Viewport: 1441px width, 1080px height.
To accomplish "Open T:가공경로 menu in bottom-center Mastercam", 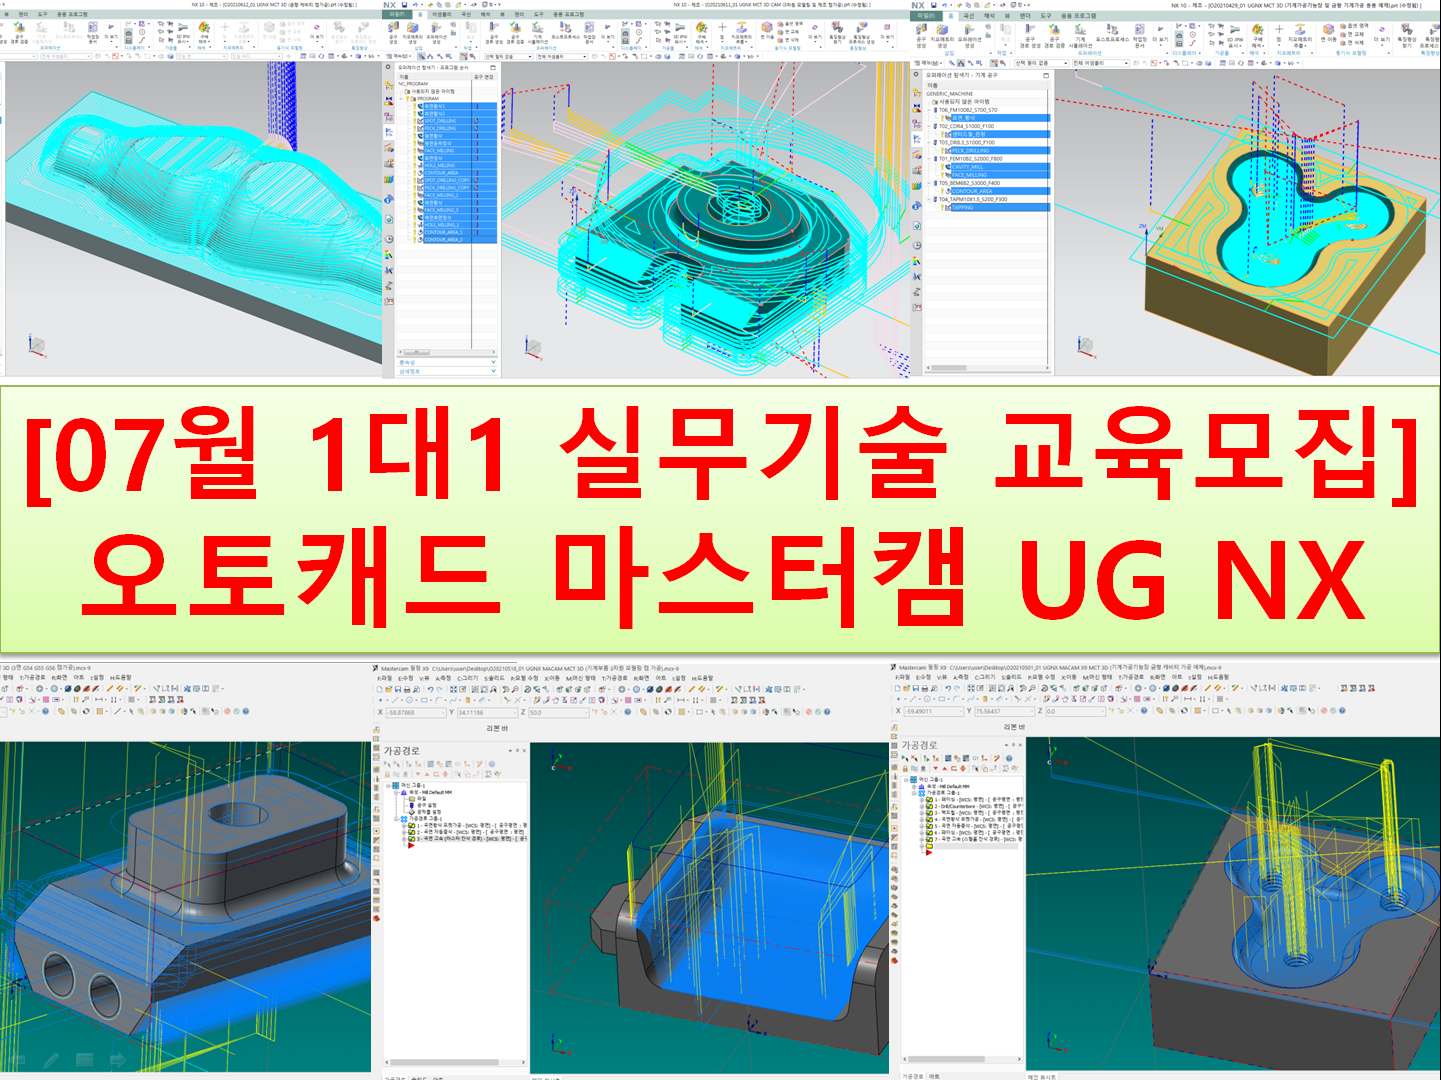I will coord(615,678).
